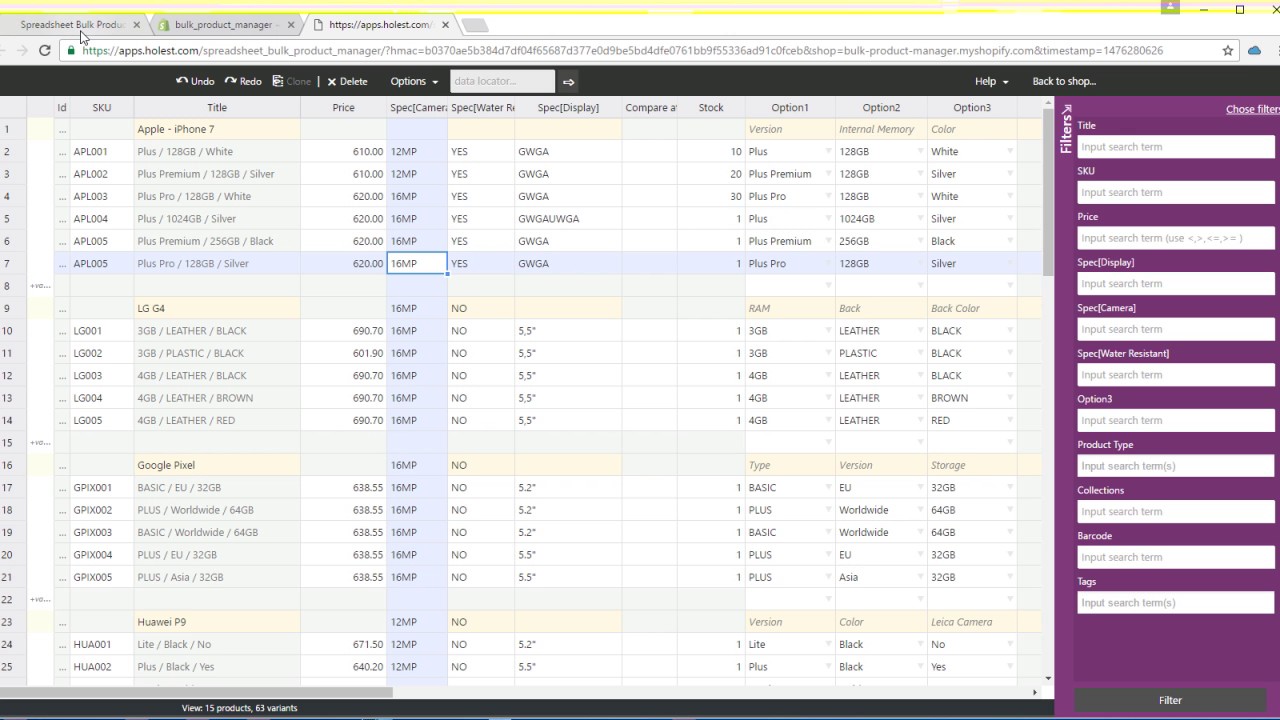This screenshot has height=720, width=1280.
Task: Click the down arrow on the vertical scrollbar
Action: [x=1047, y=677]
